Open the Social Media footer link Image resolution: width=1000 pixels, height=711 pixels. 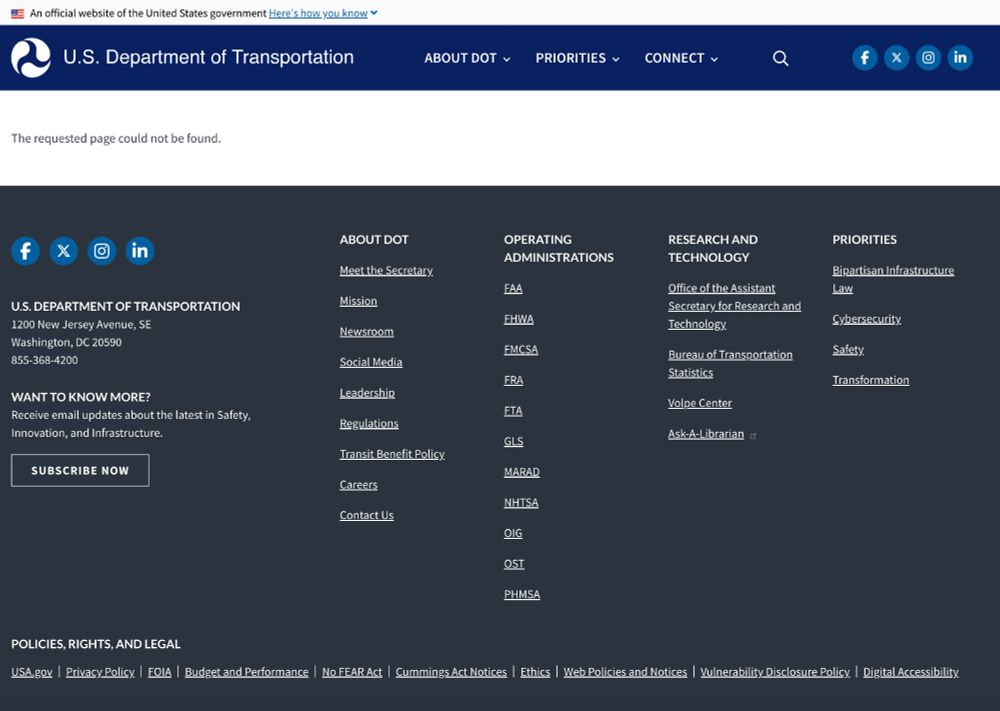(x=371, y=362)
